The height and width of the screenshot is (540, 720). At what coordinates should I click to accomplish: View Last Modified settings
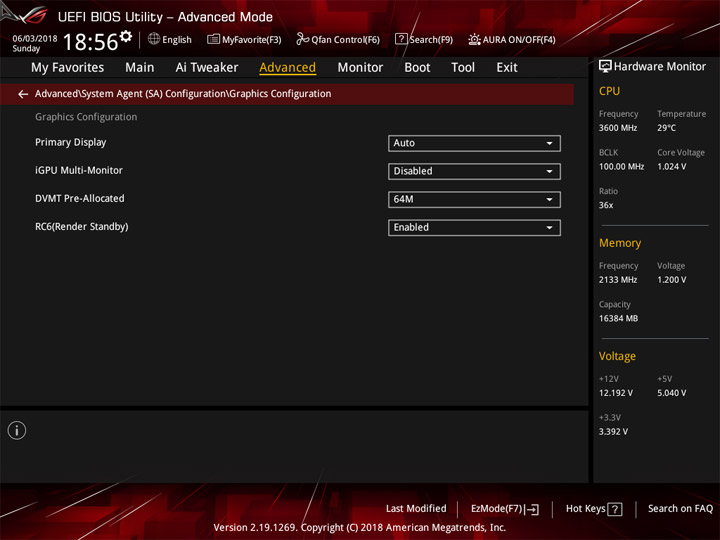tap(416, 509)
